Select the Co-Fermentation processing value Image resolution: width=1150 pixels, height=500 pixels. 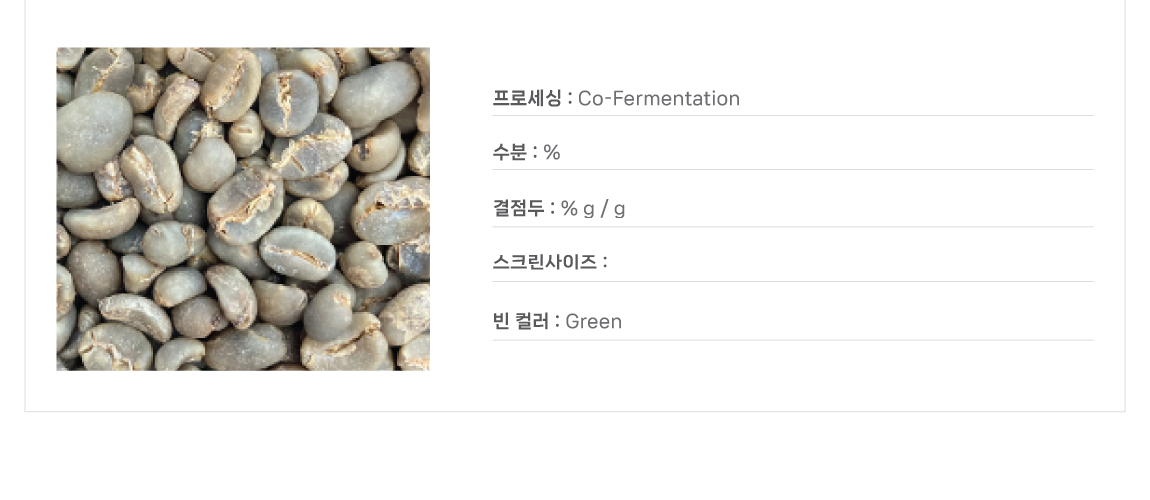click(659, 98)
